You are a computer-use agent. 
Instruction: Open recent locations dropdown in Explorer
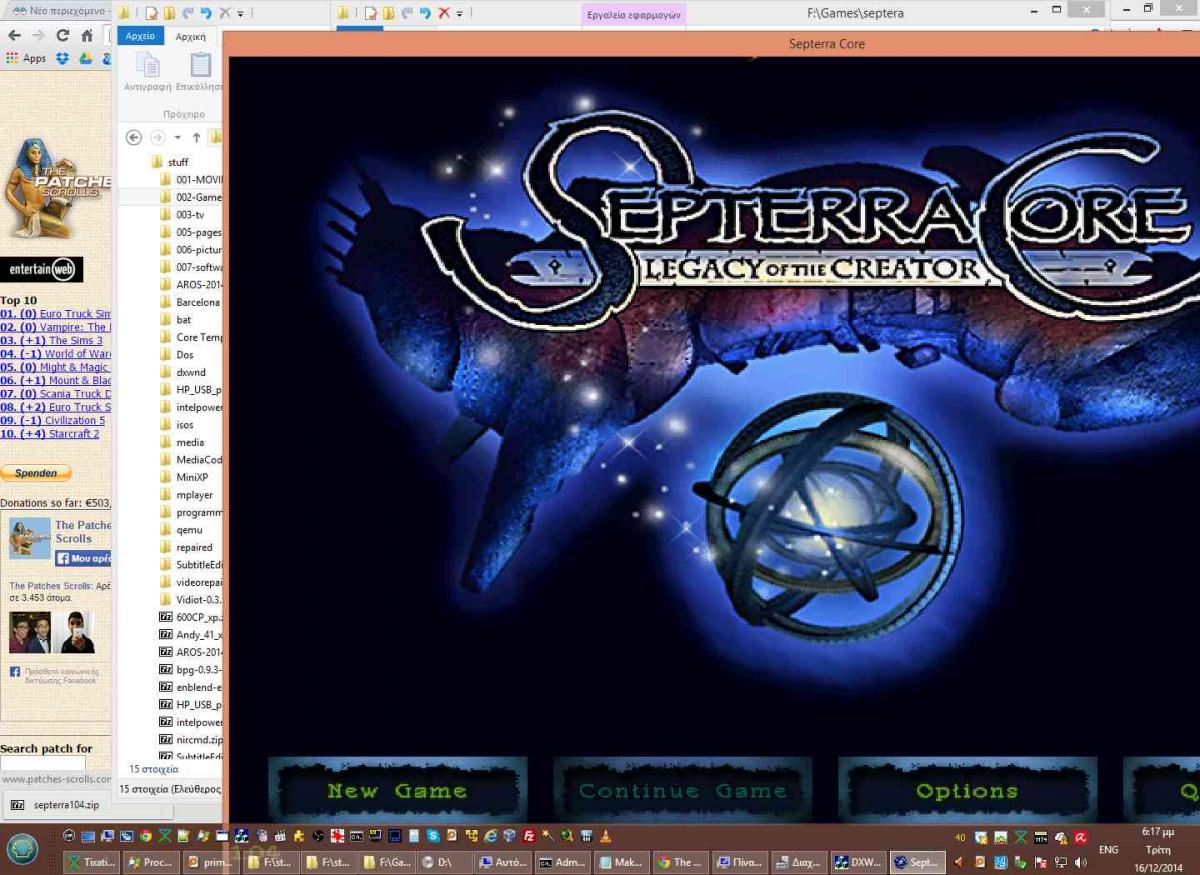point(177,137)
